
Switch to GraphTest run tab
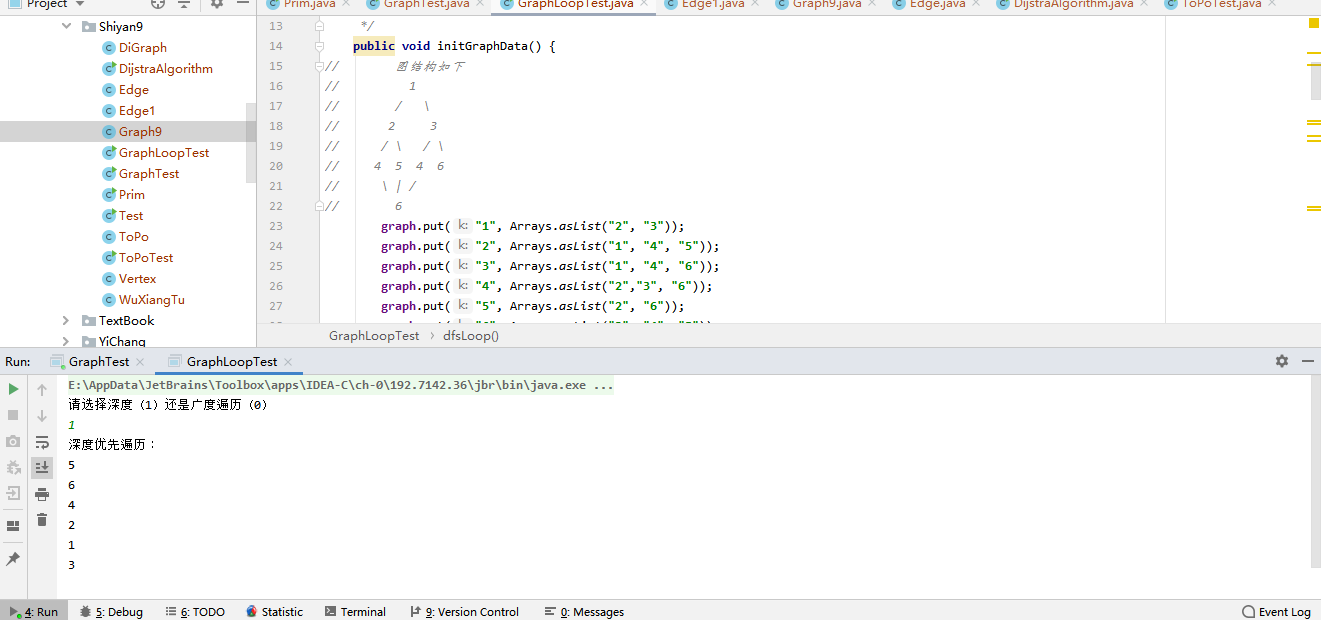tap(98, 361)
